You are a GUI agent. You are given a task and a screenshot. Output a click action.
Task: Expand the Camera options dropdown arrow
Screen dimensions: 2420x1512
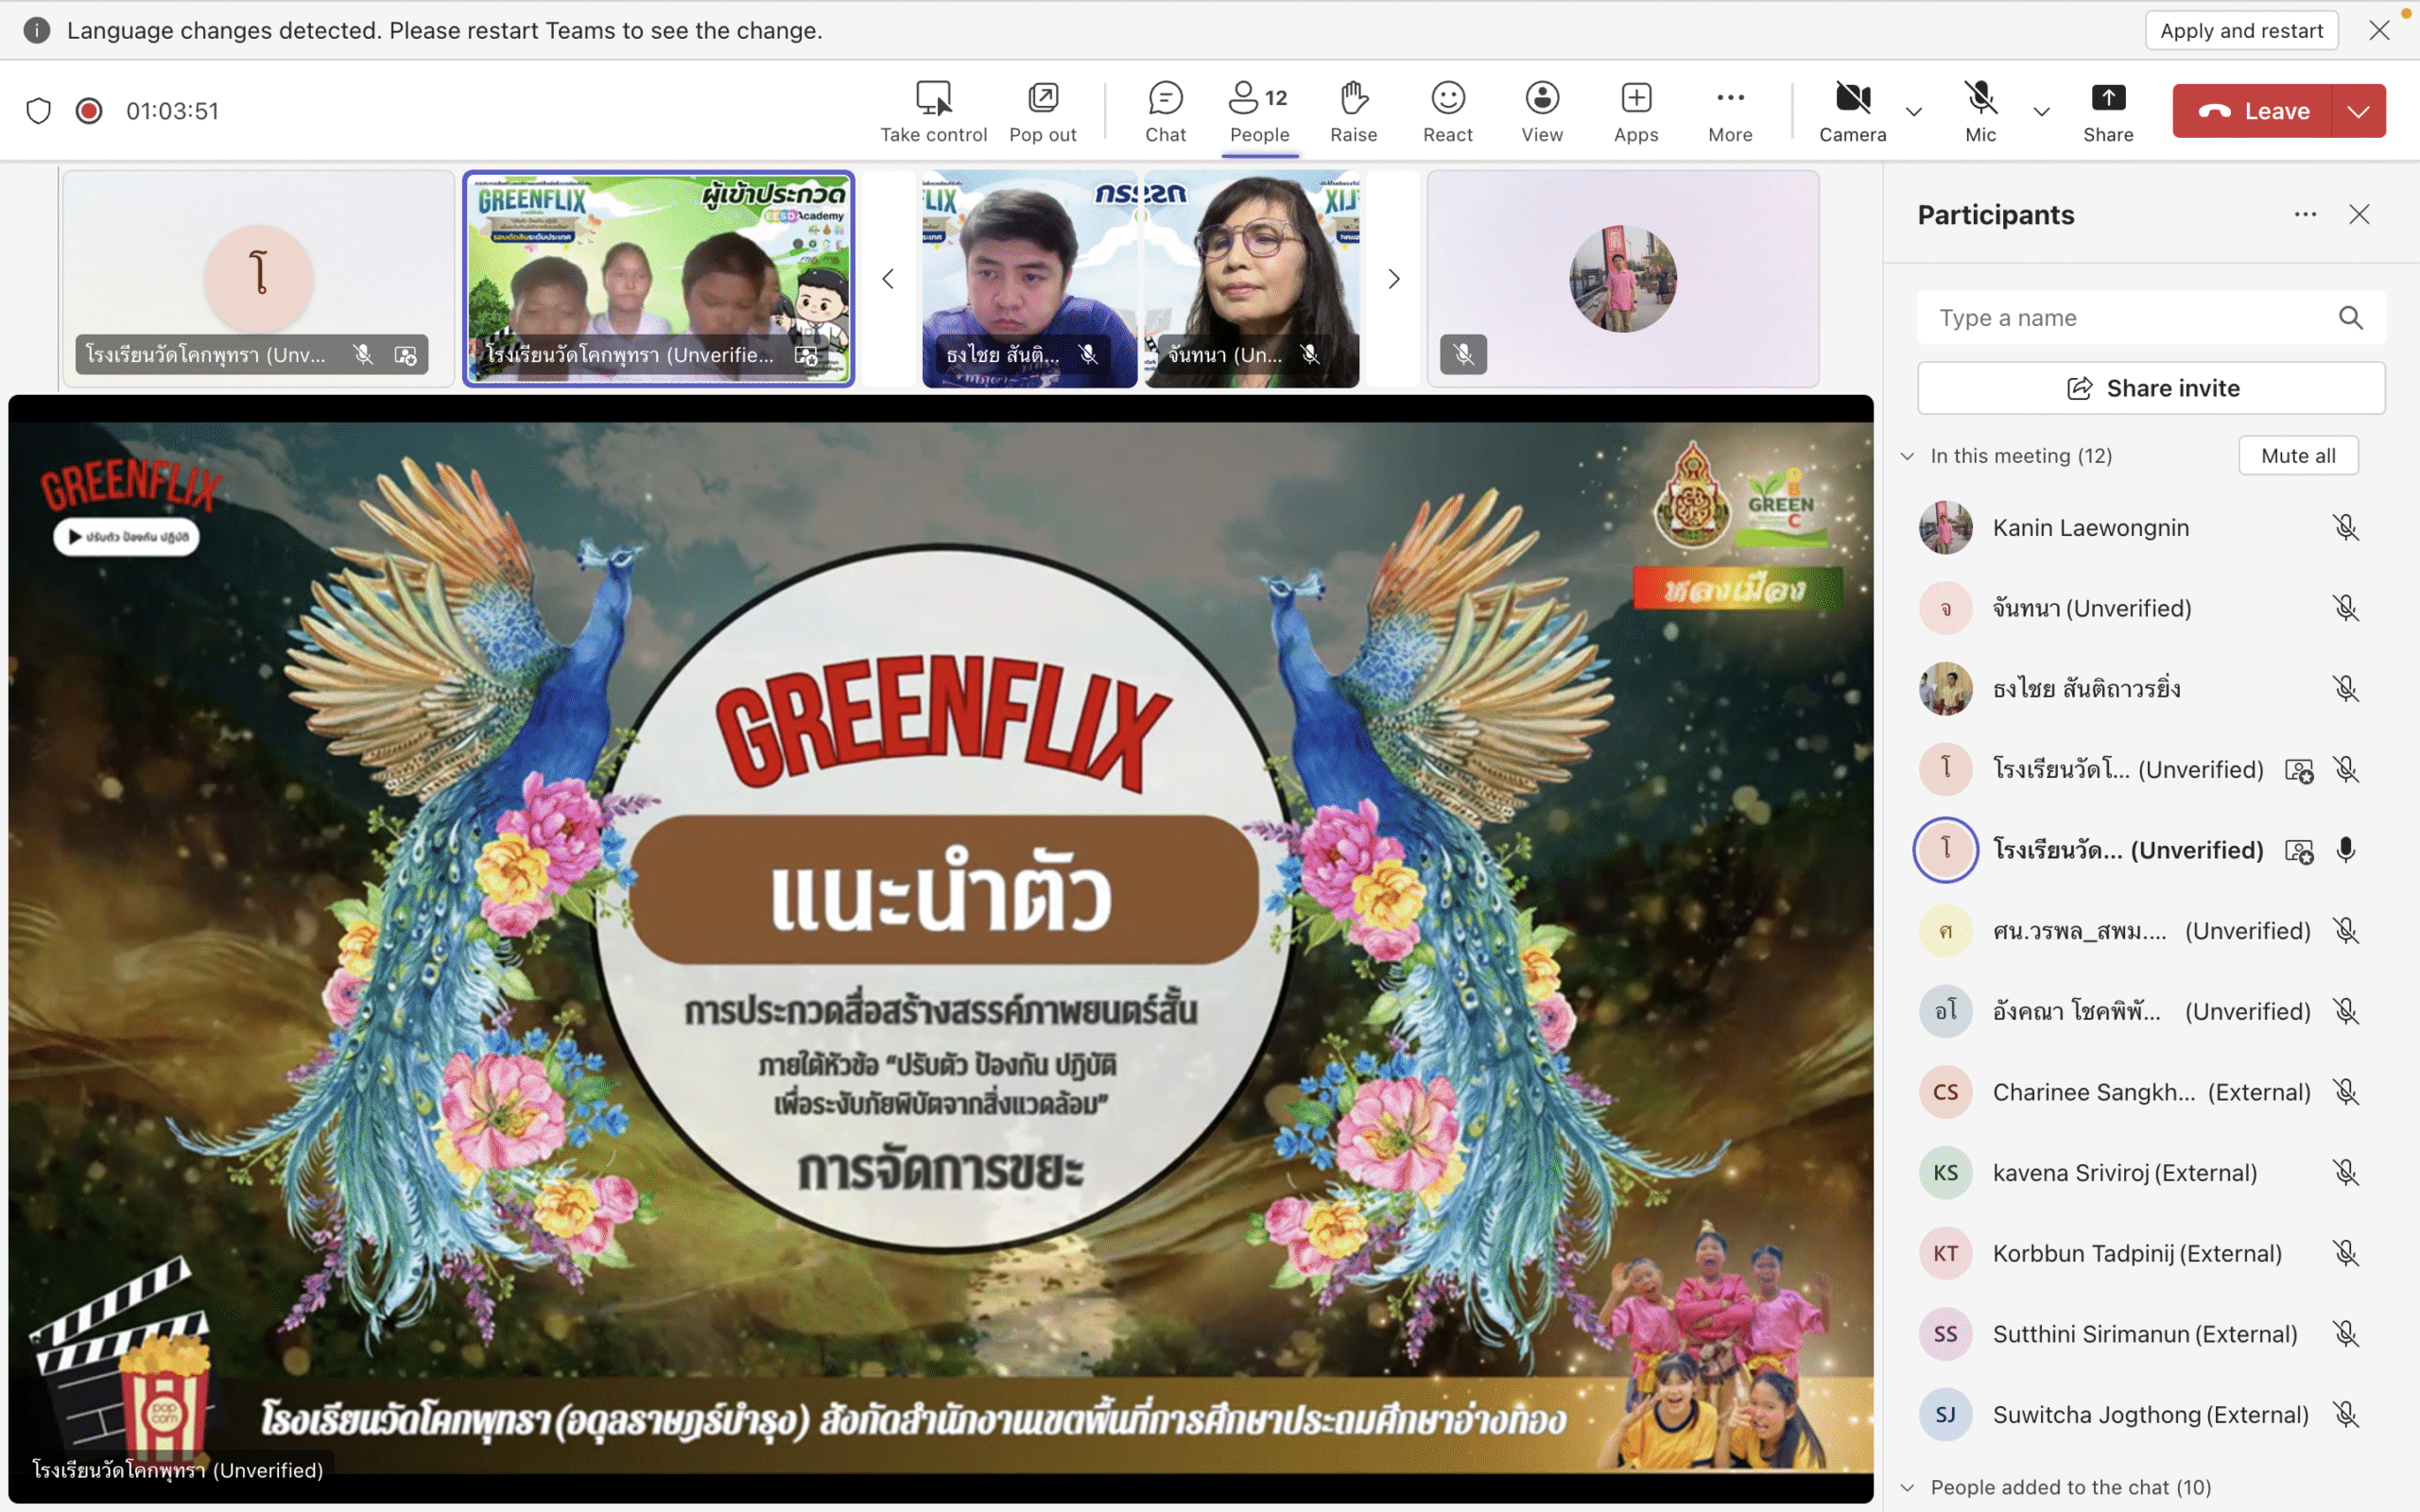point(1913,111)
